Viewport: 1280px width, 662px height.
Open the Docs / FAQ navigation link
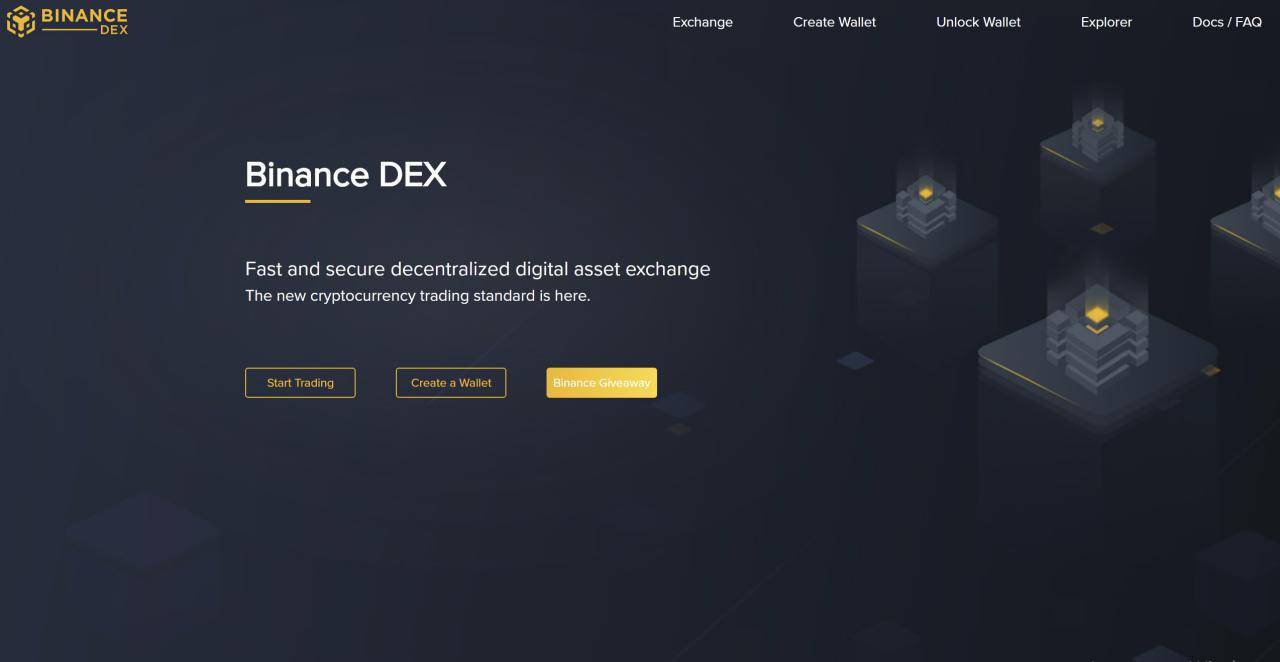pyautogui.click(x=1227, y=22)
